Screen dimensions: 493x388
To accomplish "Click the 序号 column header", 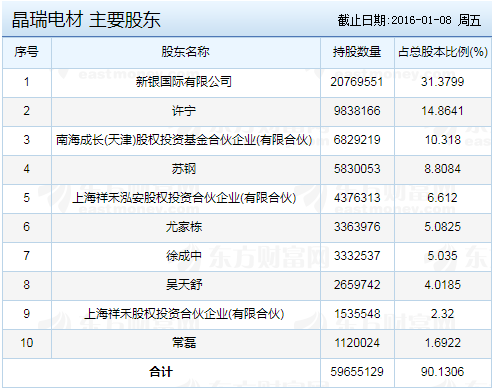I will tap(26, 52).
